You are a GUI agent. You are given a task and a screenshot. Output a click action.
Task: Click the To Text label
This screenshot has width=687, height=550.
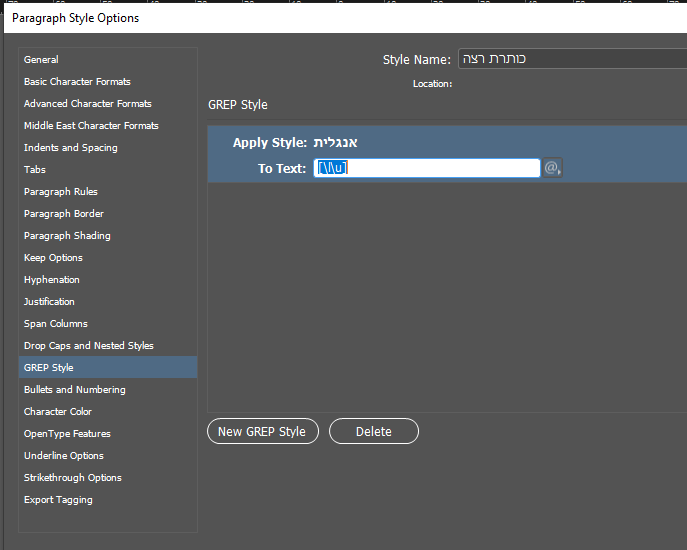pyautogui.click(x=282, y=168)
